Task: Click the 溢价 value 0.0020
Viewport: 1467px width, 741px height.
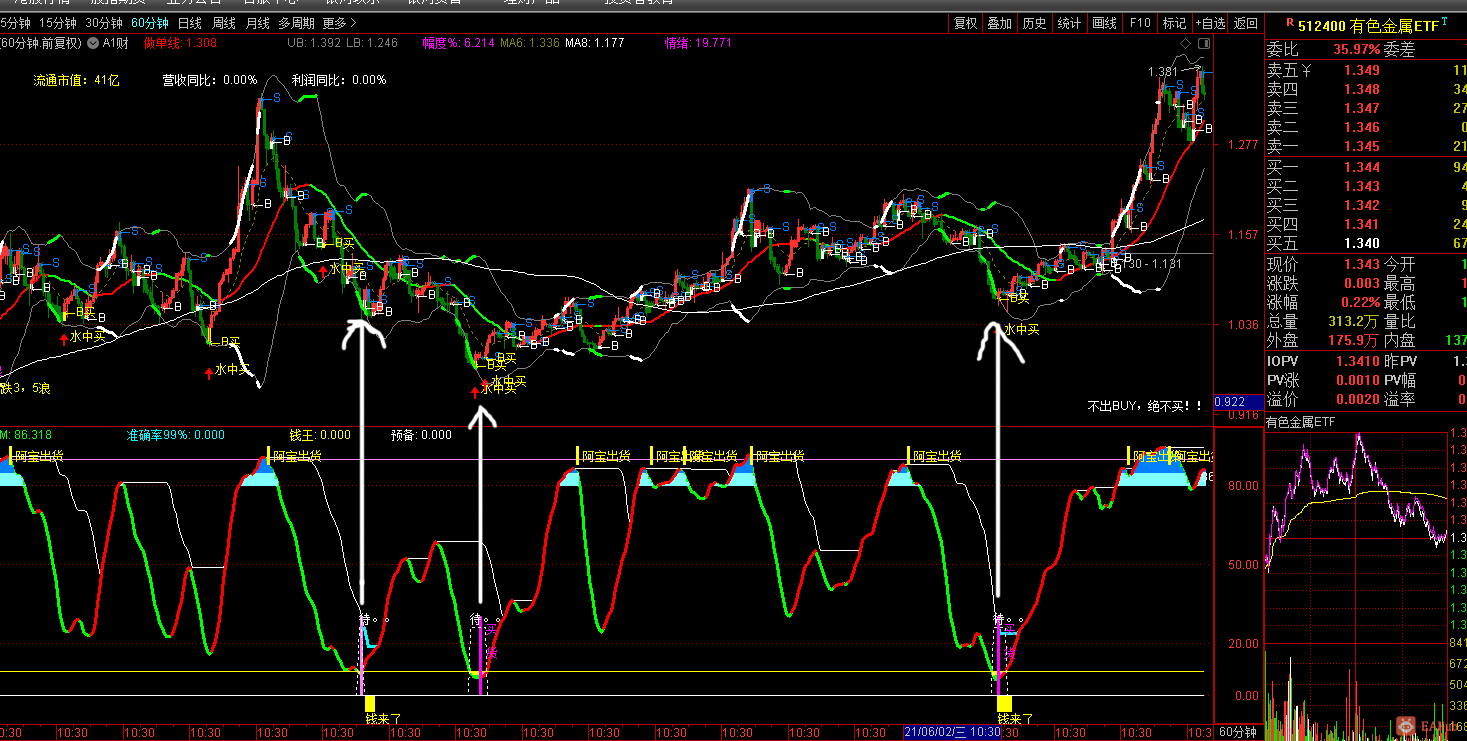Action: click(x=1358, y=399)
